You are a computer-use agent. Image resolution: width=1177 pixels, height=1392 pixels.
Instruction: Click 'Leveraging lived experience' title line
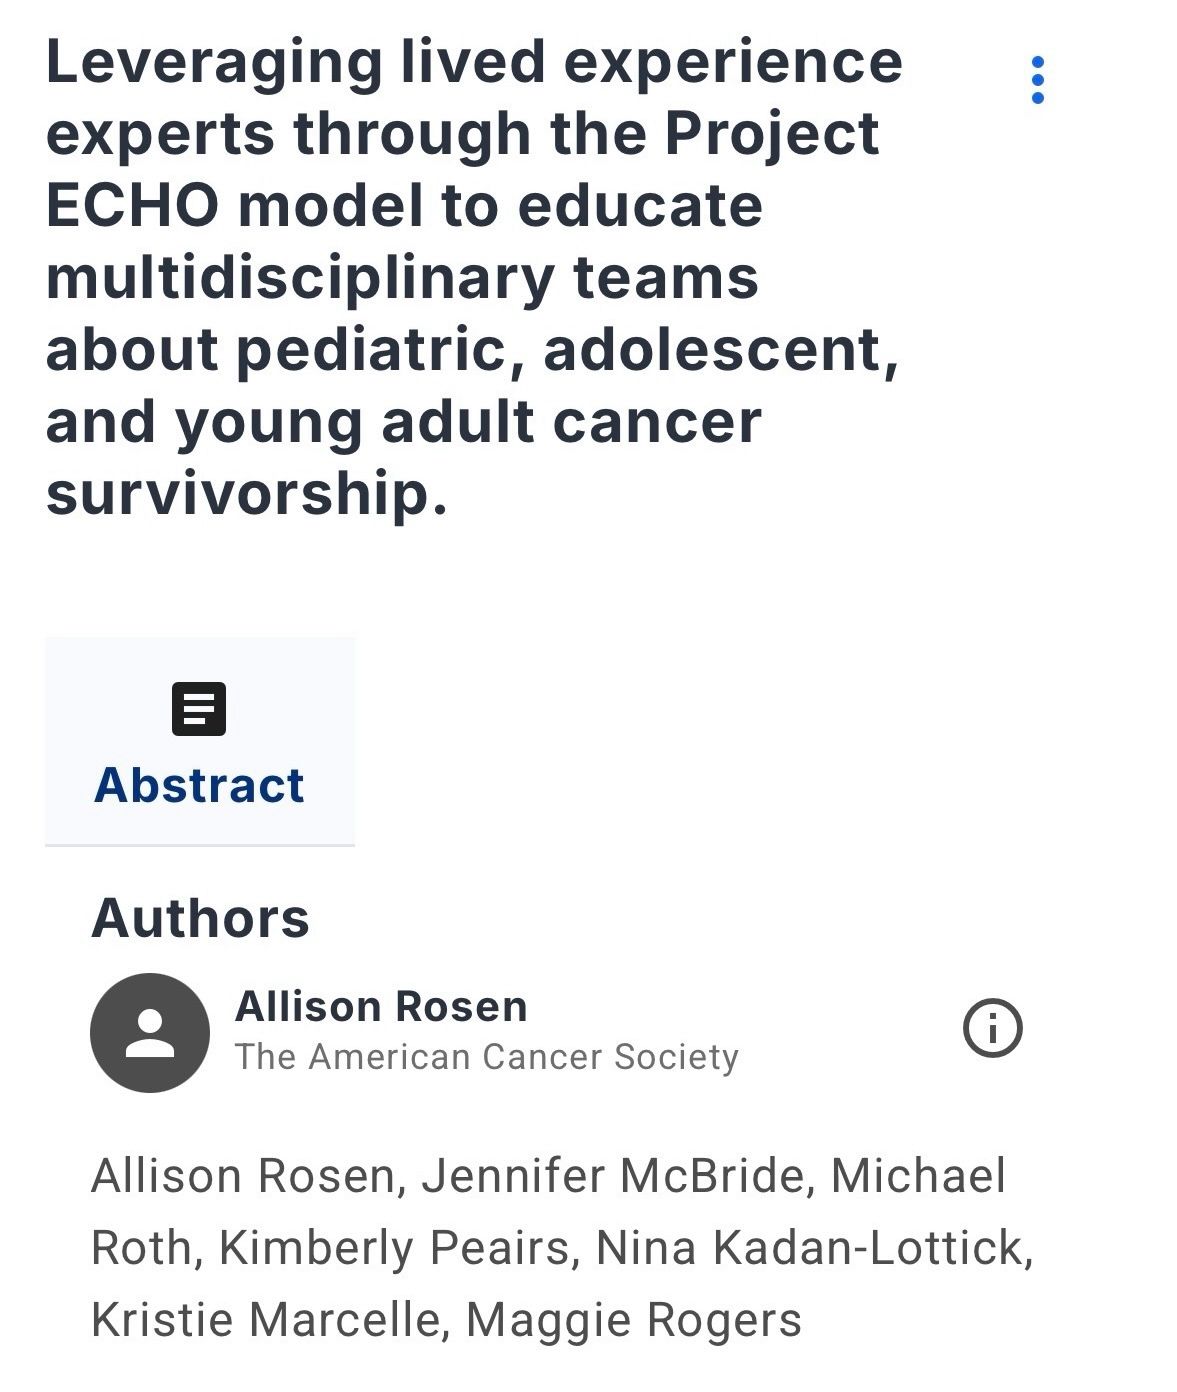(474, 62)
